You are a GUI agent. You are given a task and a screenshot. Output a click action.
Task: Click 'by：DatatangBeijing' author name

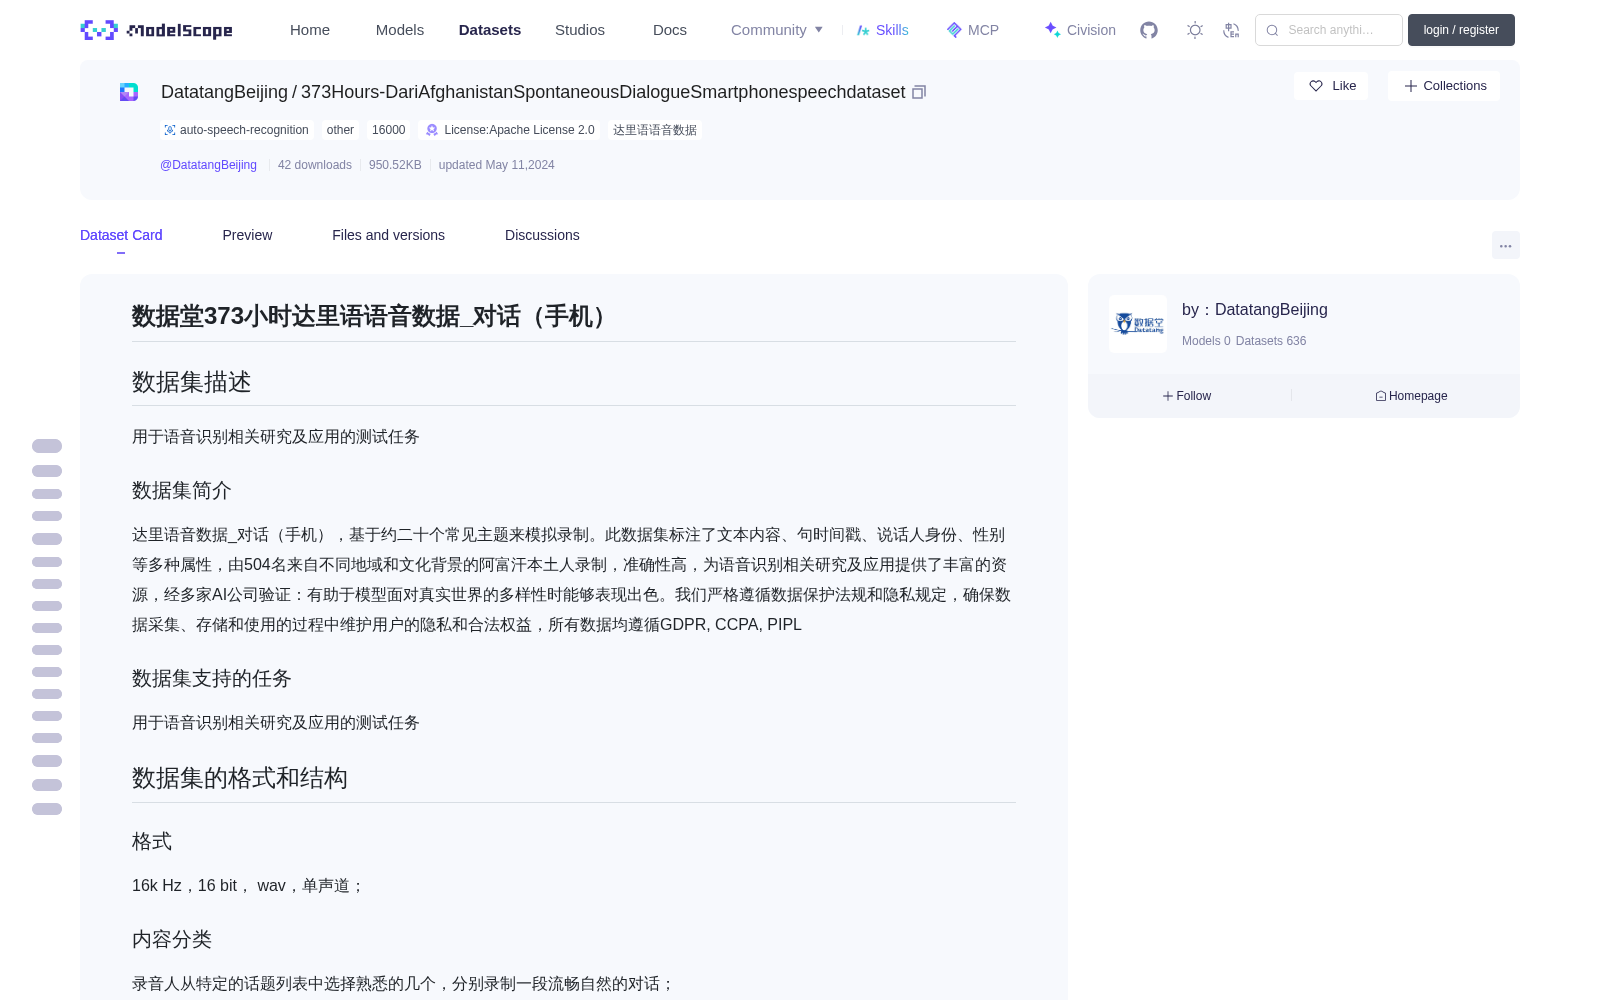[1255, 310]
